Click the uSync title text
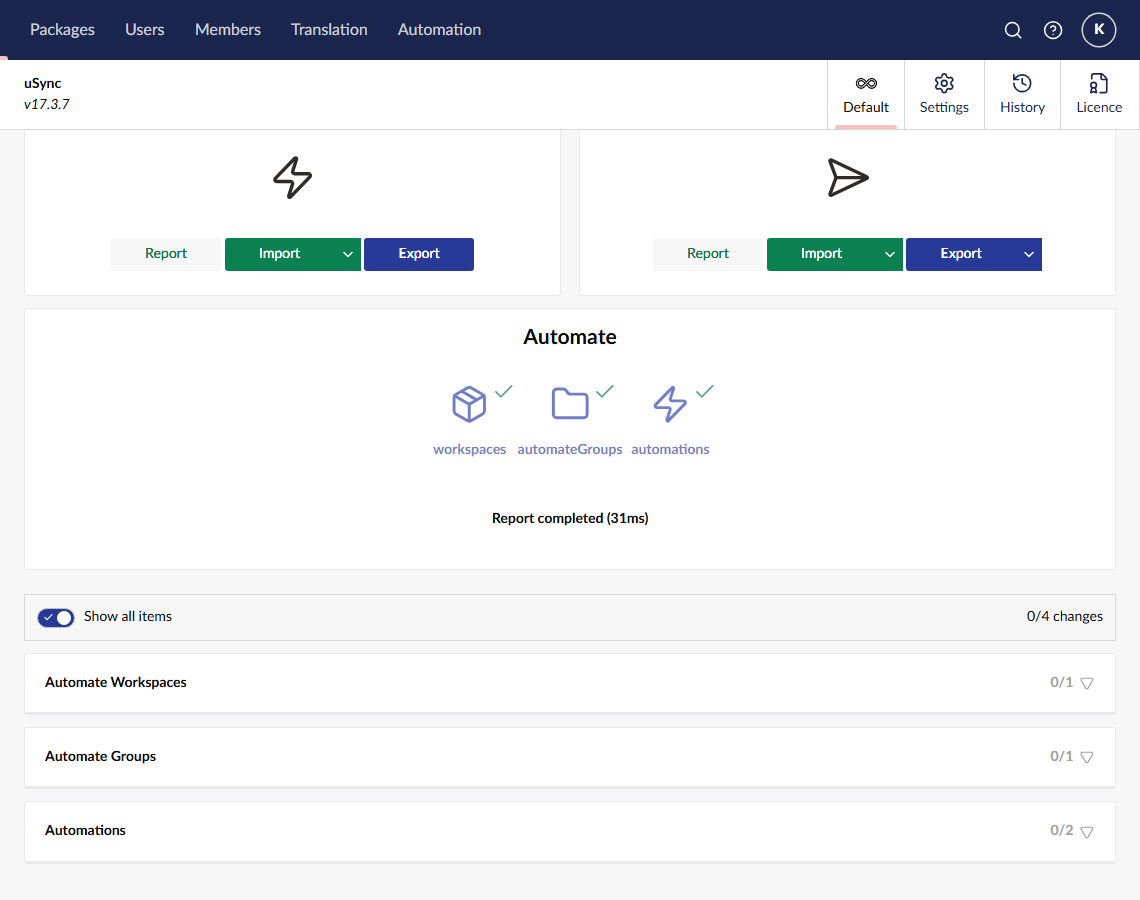Image resolution: width=1140 pixels, height=900 pixels. tap(42, 83)
